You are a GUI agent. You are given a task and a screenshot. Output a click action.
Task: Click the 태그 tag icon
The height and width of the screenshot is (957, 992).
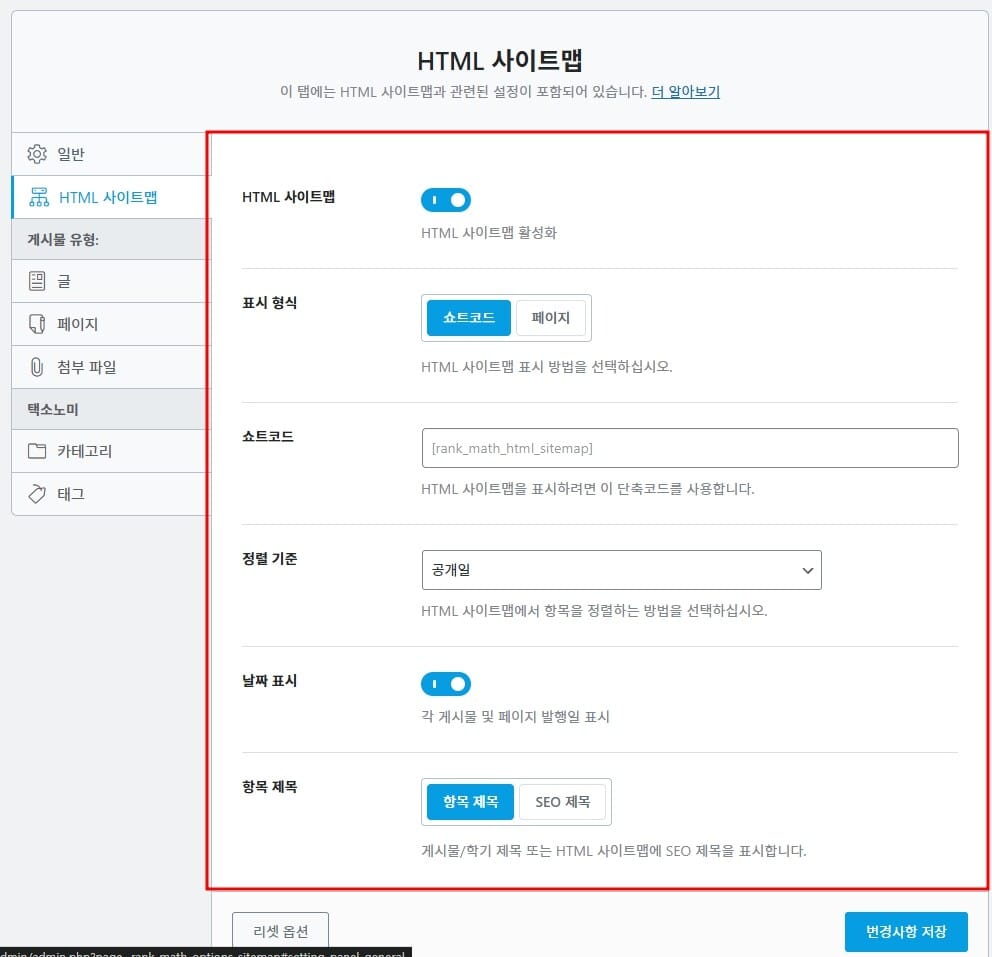coord(37,494)
